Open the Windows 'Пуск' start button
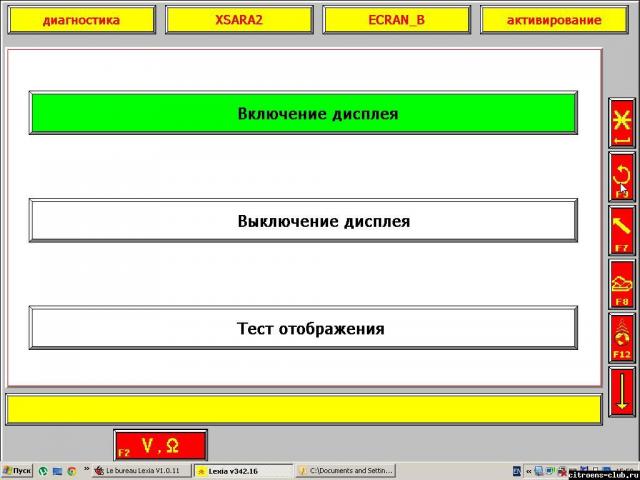Screen dimensions: 640x480 click(x=16, y=471)
